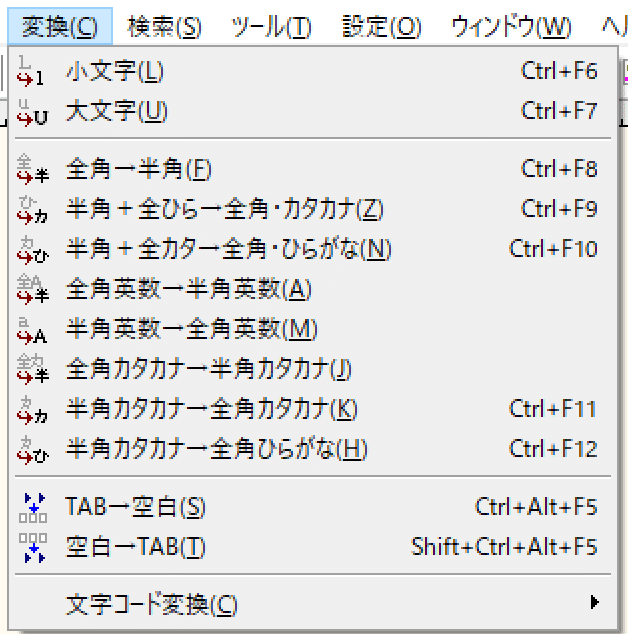Click the Ctrl+F8 shortcut text
Viewport: 628px width, 634px height.
click(x=559, y=169)
